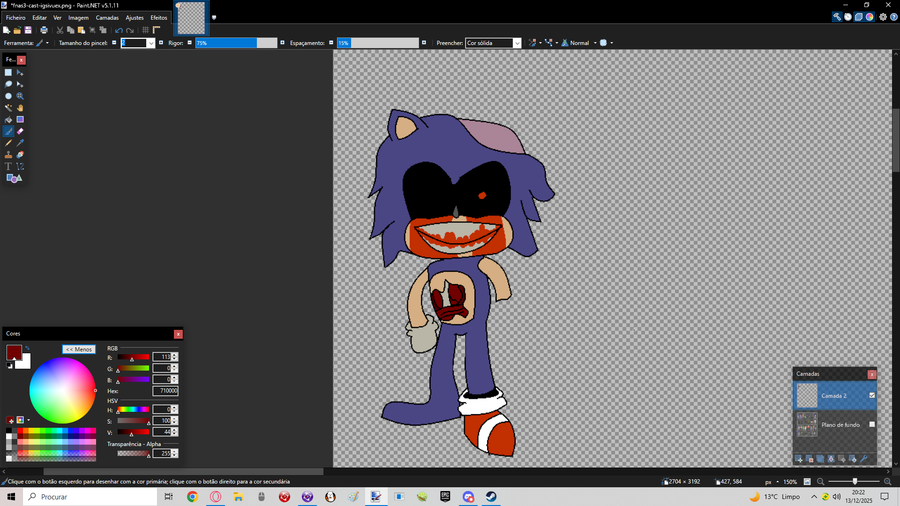Select the Rectangle Select tool
The width and height of the screenshot is (900, 506).
[8, 73]
